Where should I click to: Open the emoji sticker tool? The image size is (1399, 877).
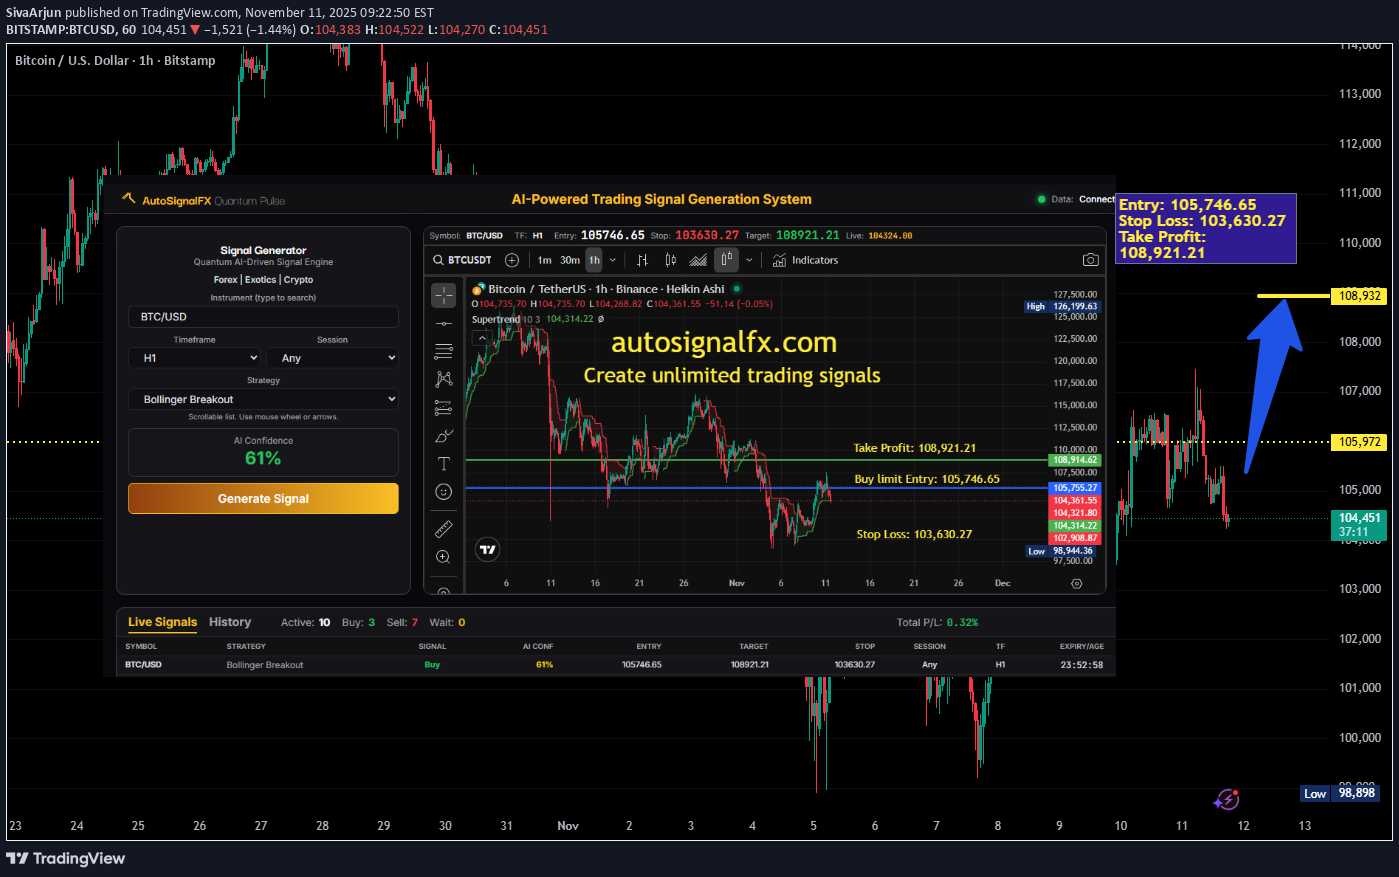click(444, 492)
